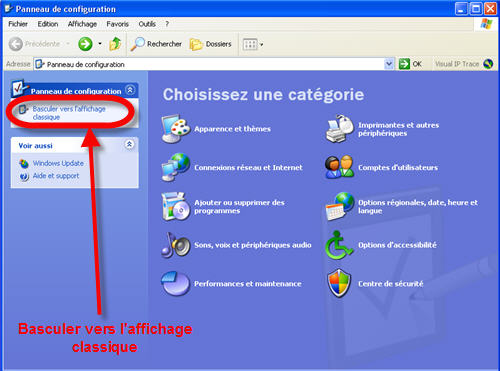Screen dimensions: 500x371
Task: Open the address bar dropdown arrow
Action: click(389, 64)
